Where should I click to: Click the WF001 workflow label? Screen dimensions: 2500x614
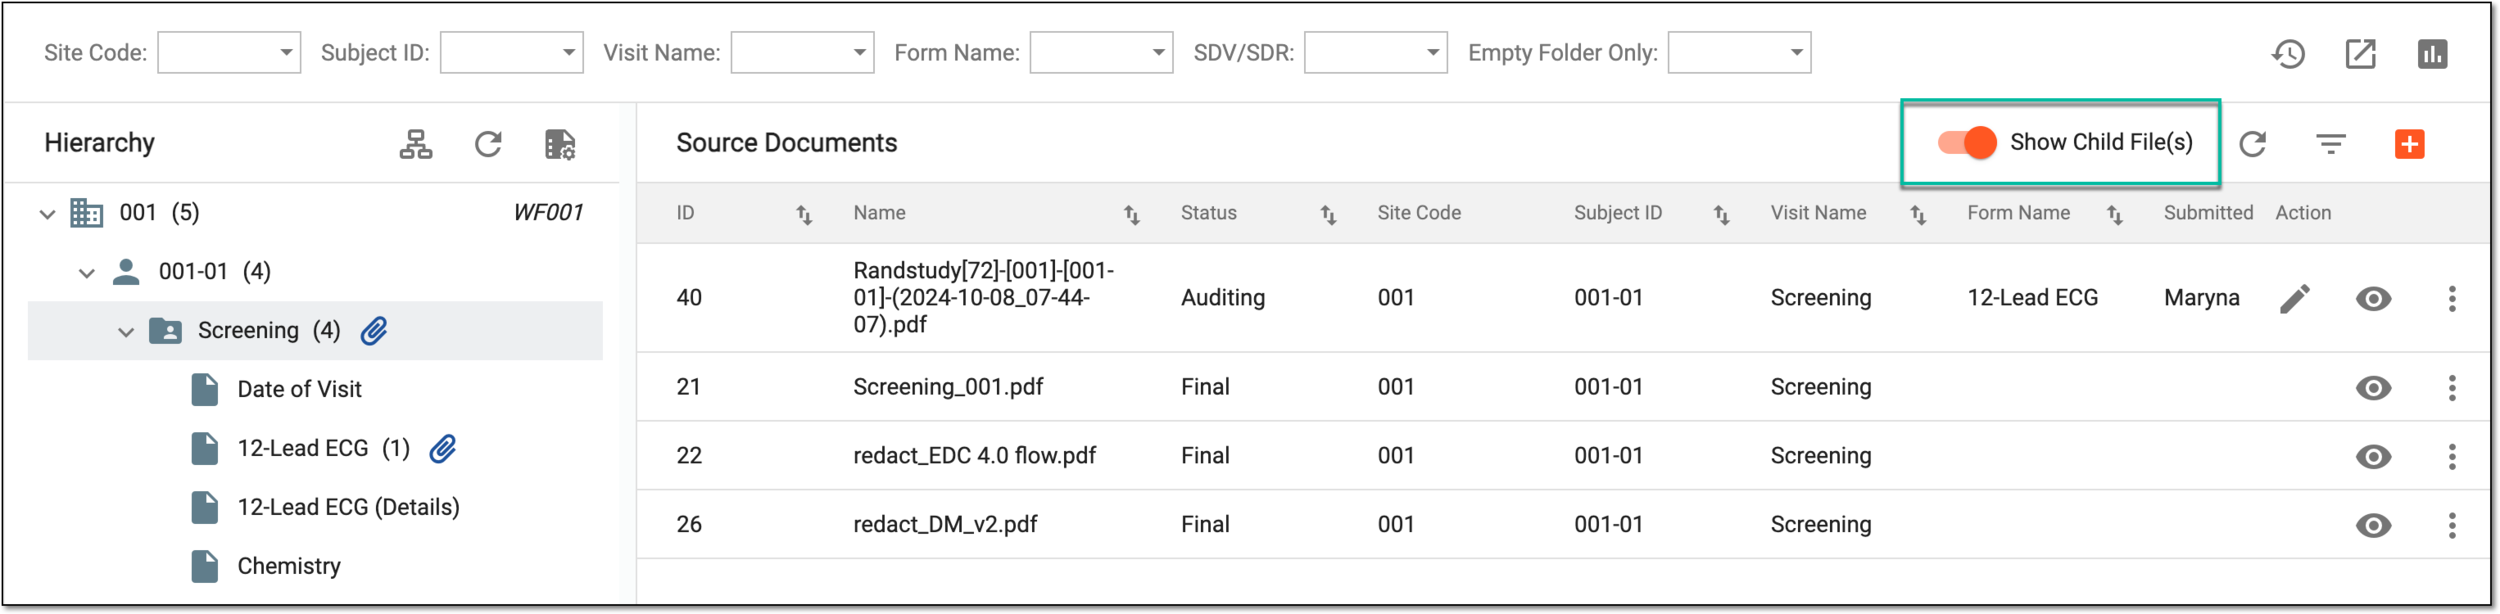548,212
